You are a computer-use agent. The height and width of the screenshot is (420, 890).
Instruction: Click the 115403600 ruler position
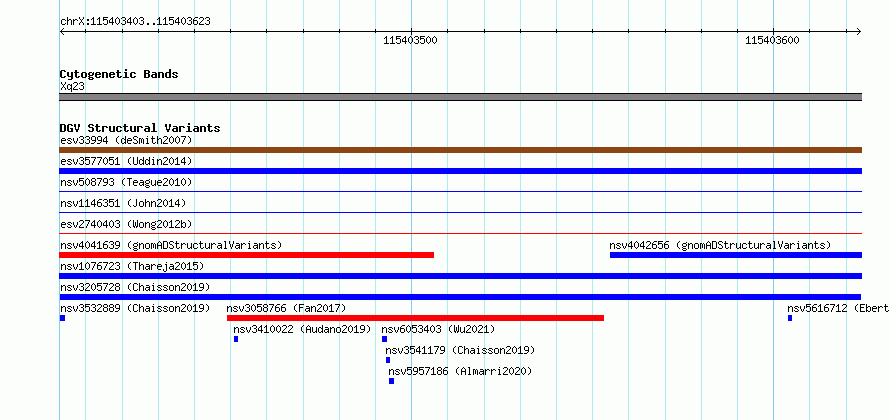[772, 40]
